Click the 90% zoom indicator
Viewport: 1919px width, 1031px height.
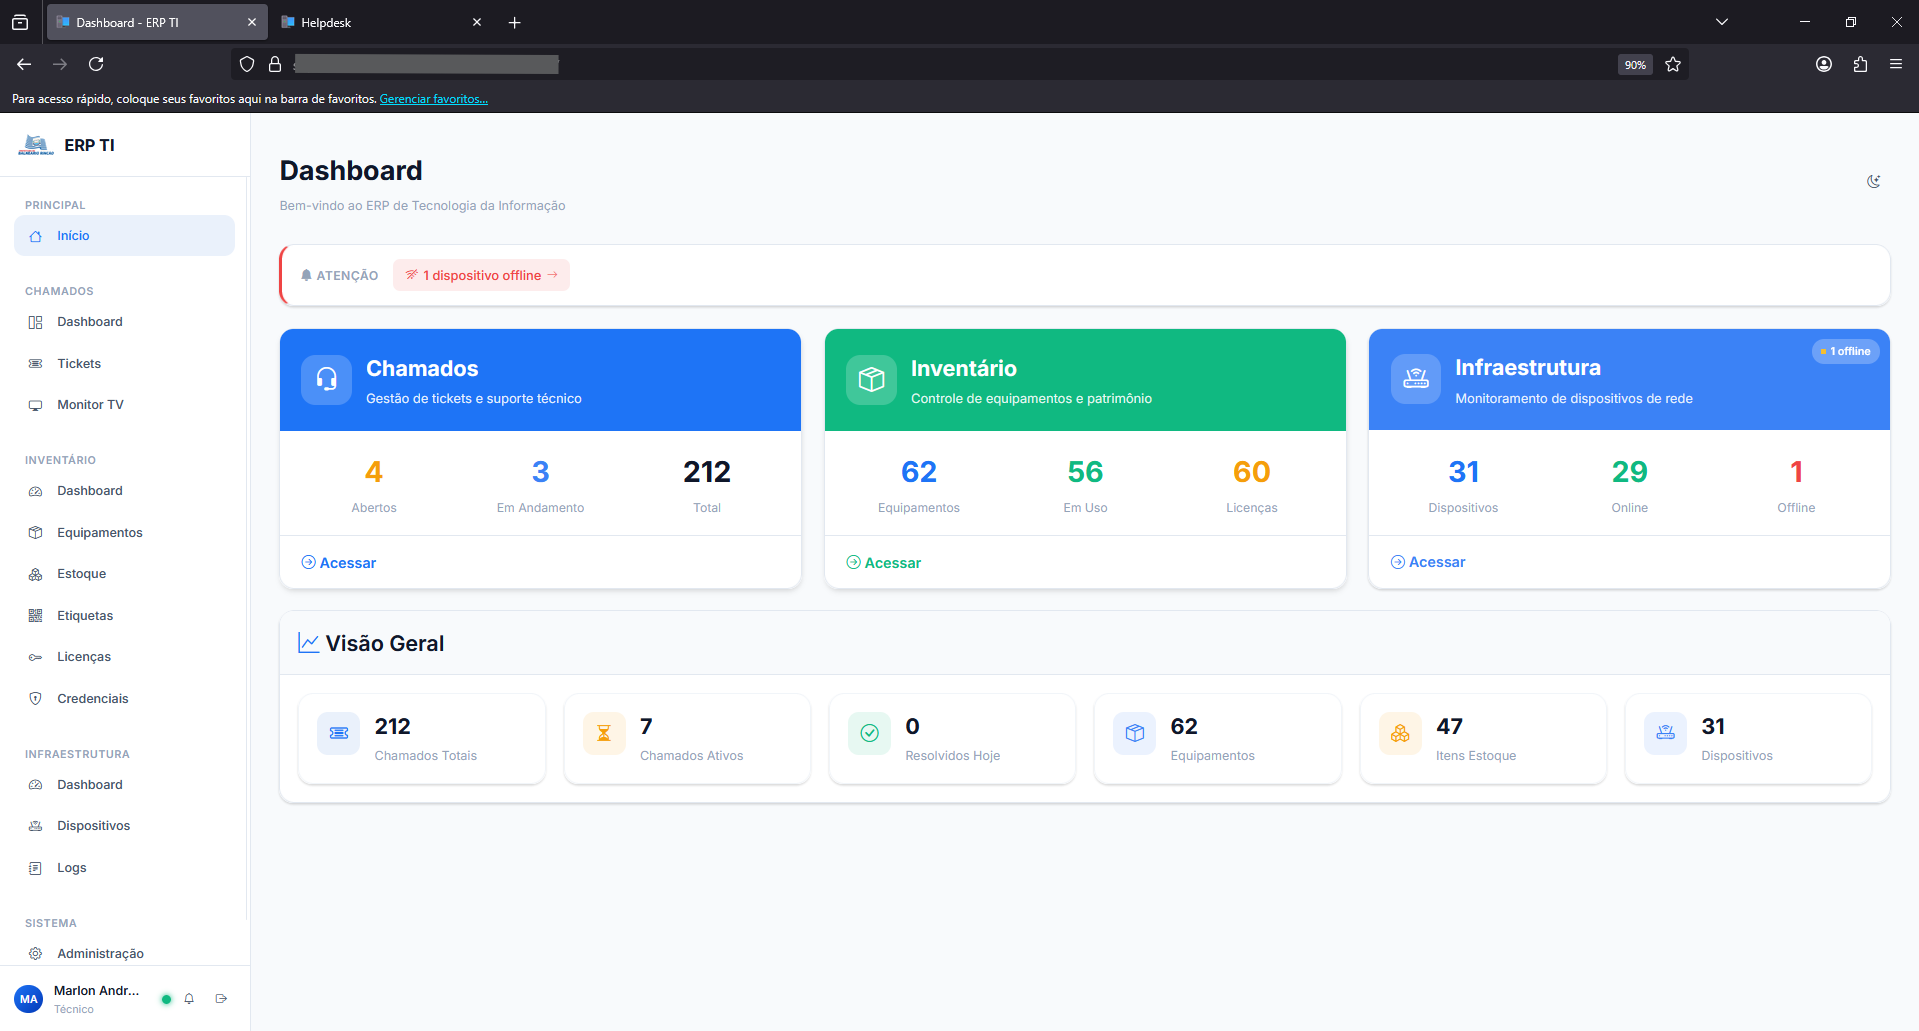[1635, 64]
